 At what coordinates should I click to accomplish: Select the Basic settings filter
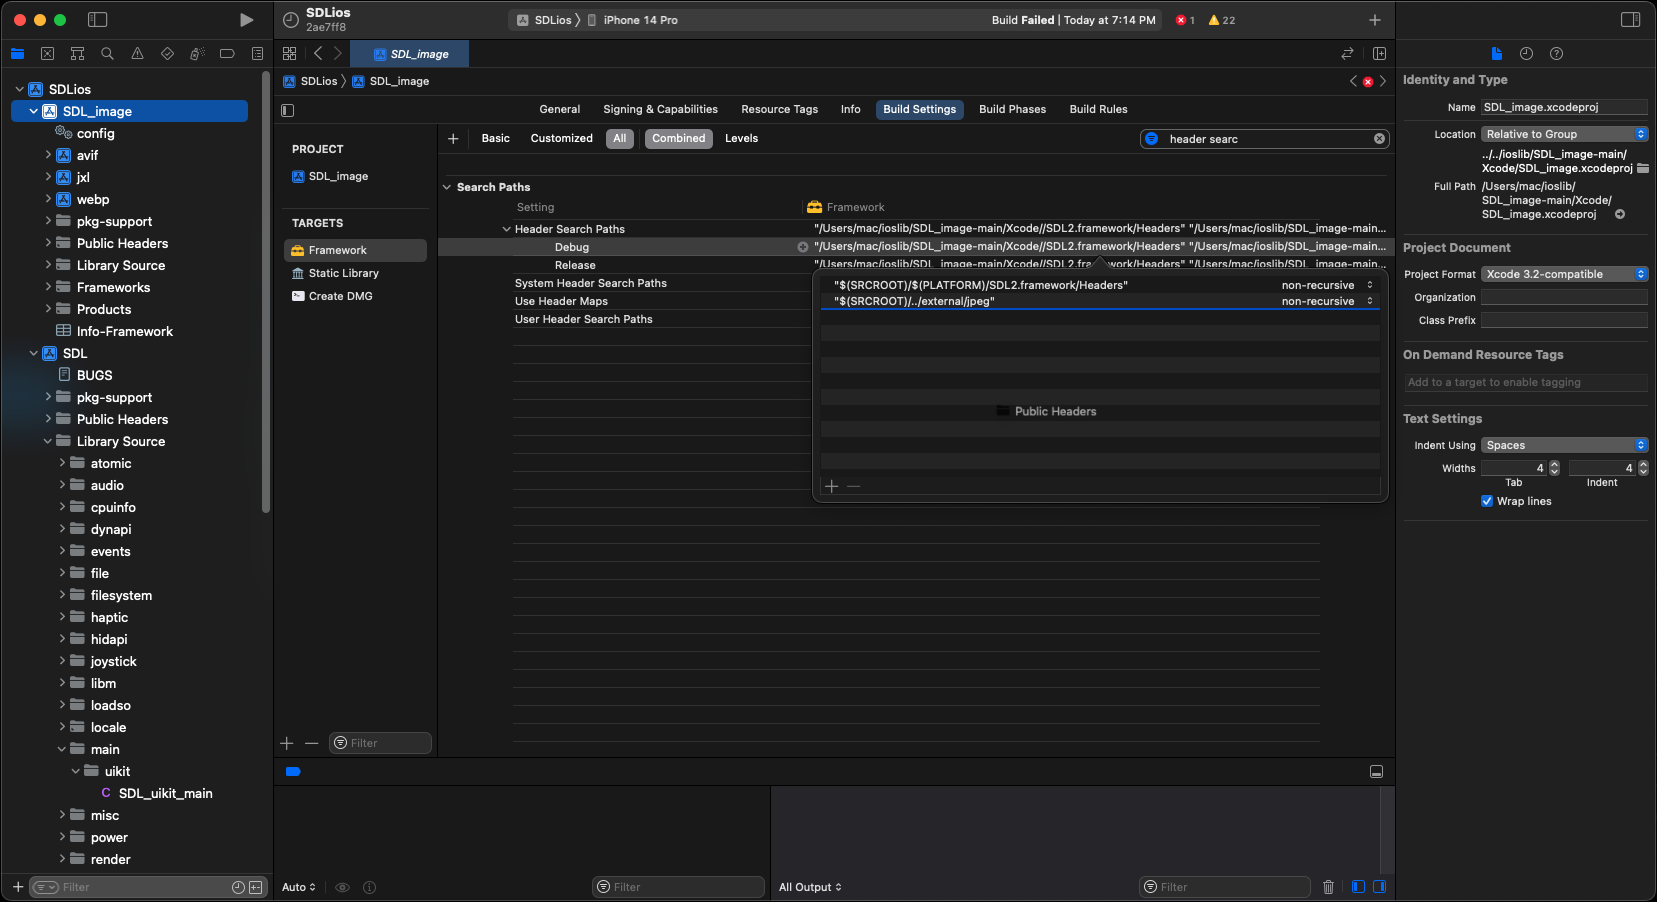[495, 139]
